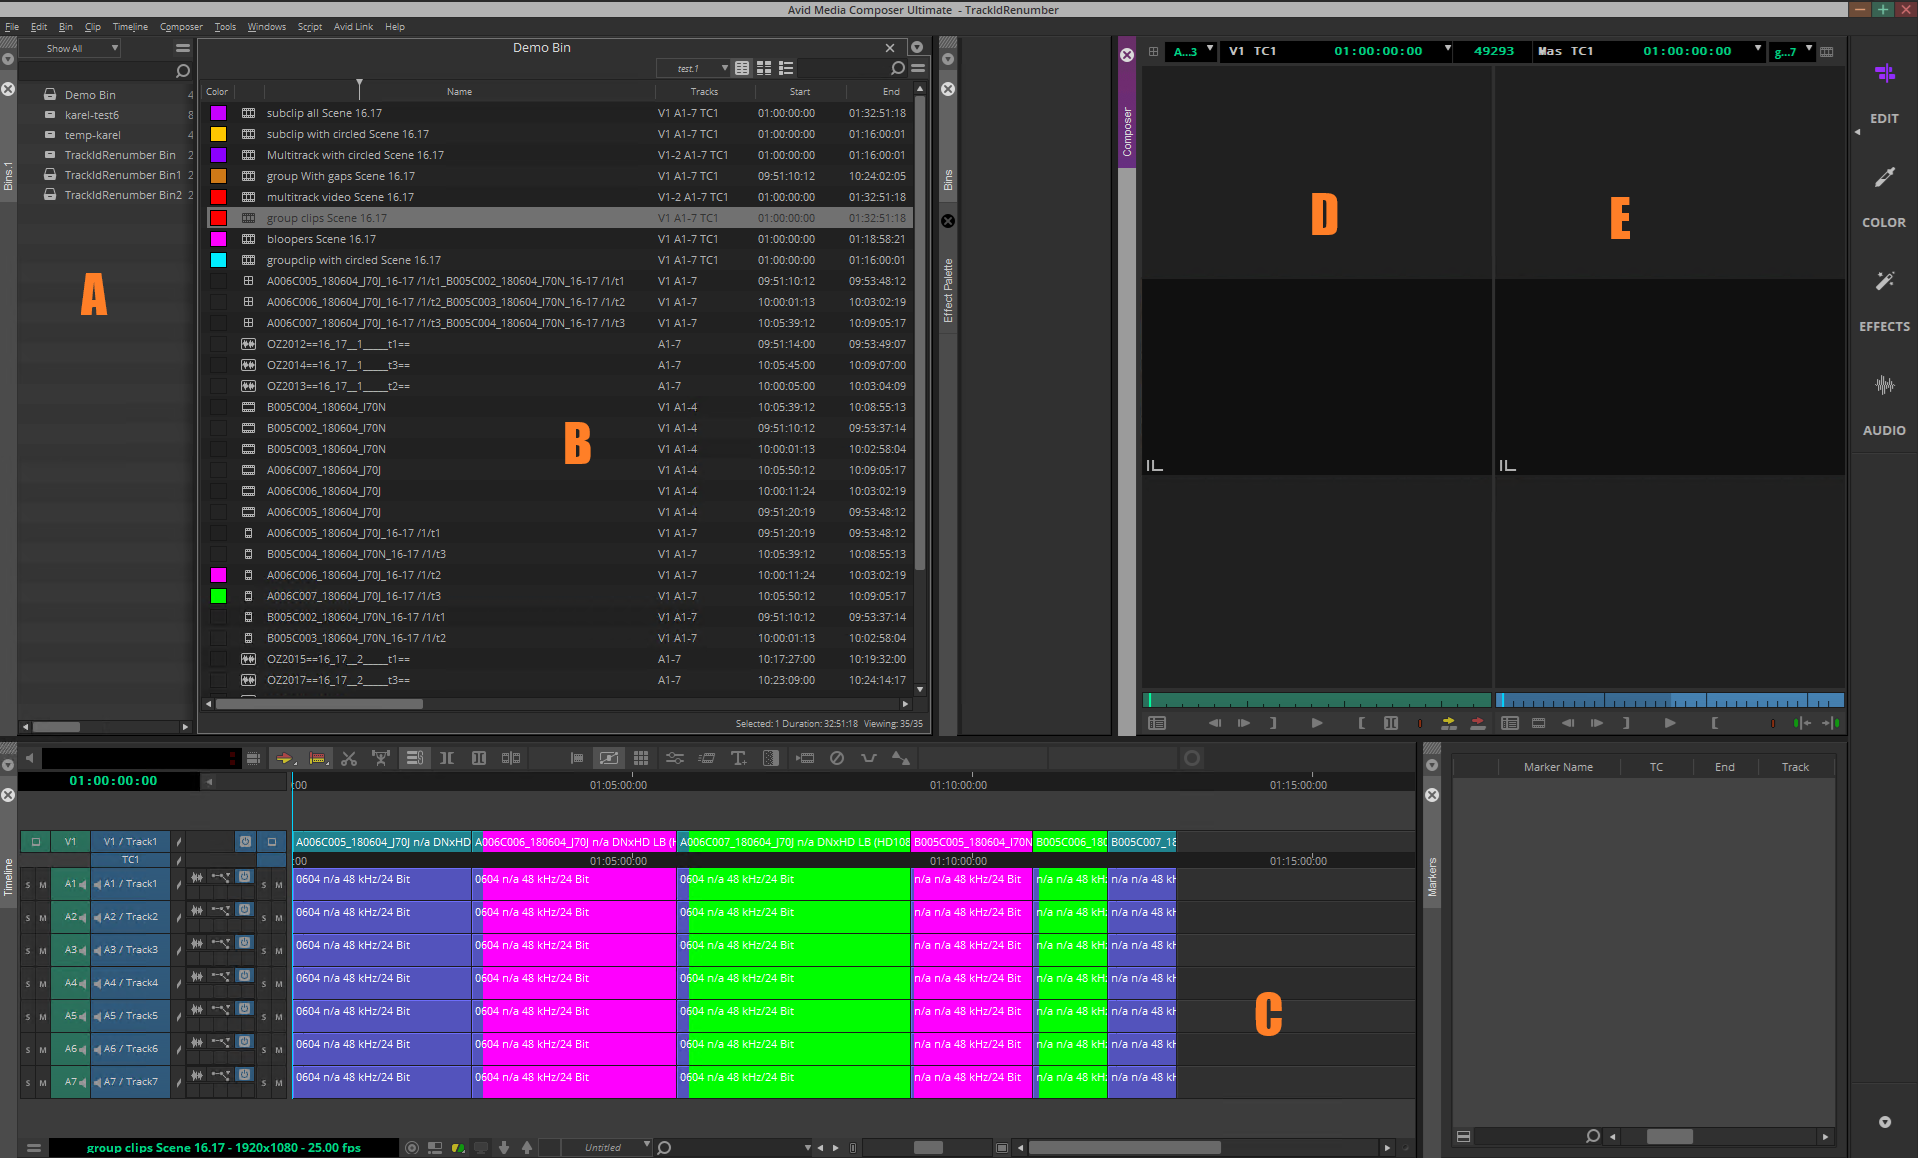Screen dimensions: 1918x1158
Task: Click the timeline horizontal scroll bar thumb
Action: [x=1125, y=1148]
